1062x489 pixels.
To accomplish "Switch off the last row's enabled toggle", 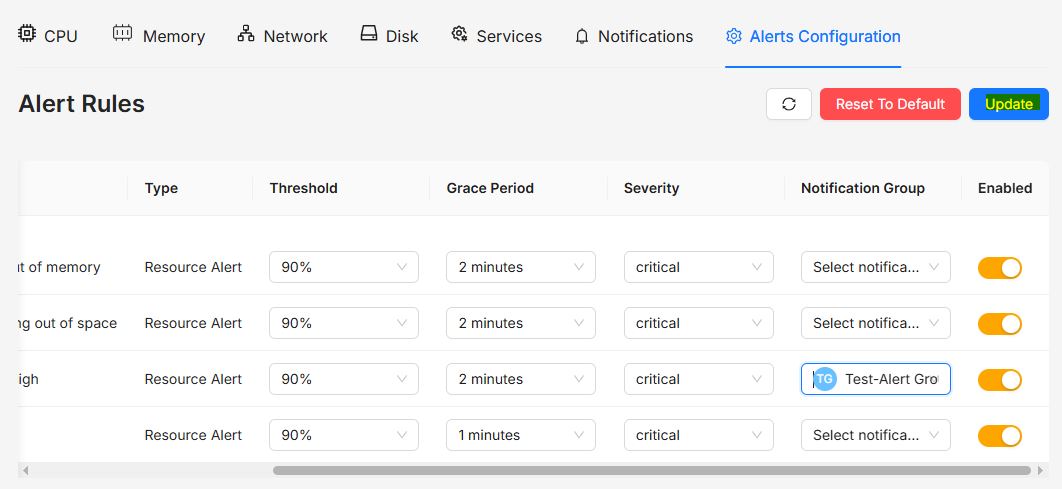I will (1000, 435).
